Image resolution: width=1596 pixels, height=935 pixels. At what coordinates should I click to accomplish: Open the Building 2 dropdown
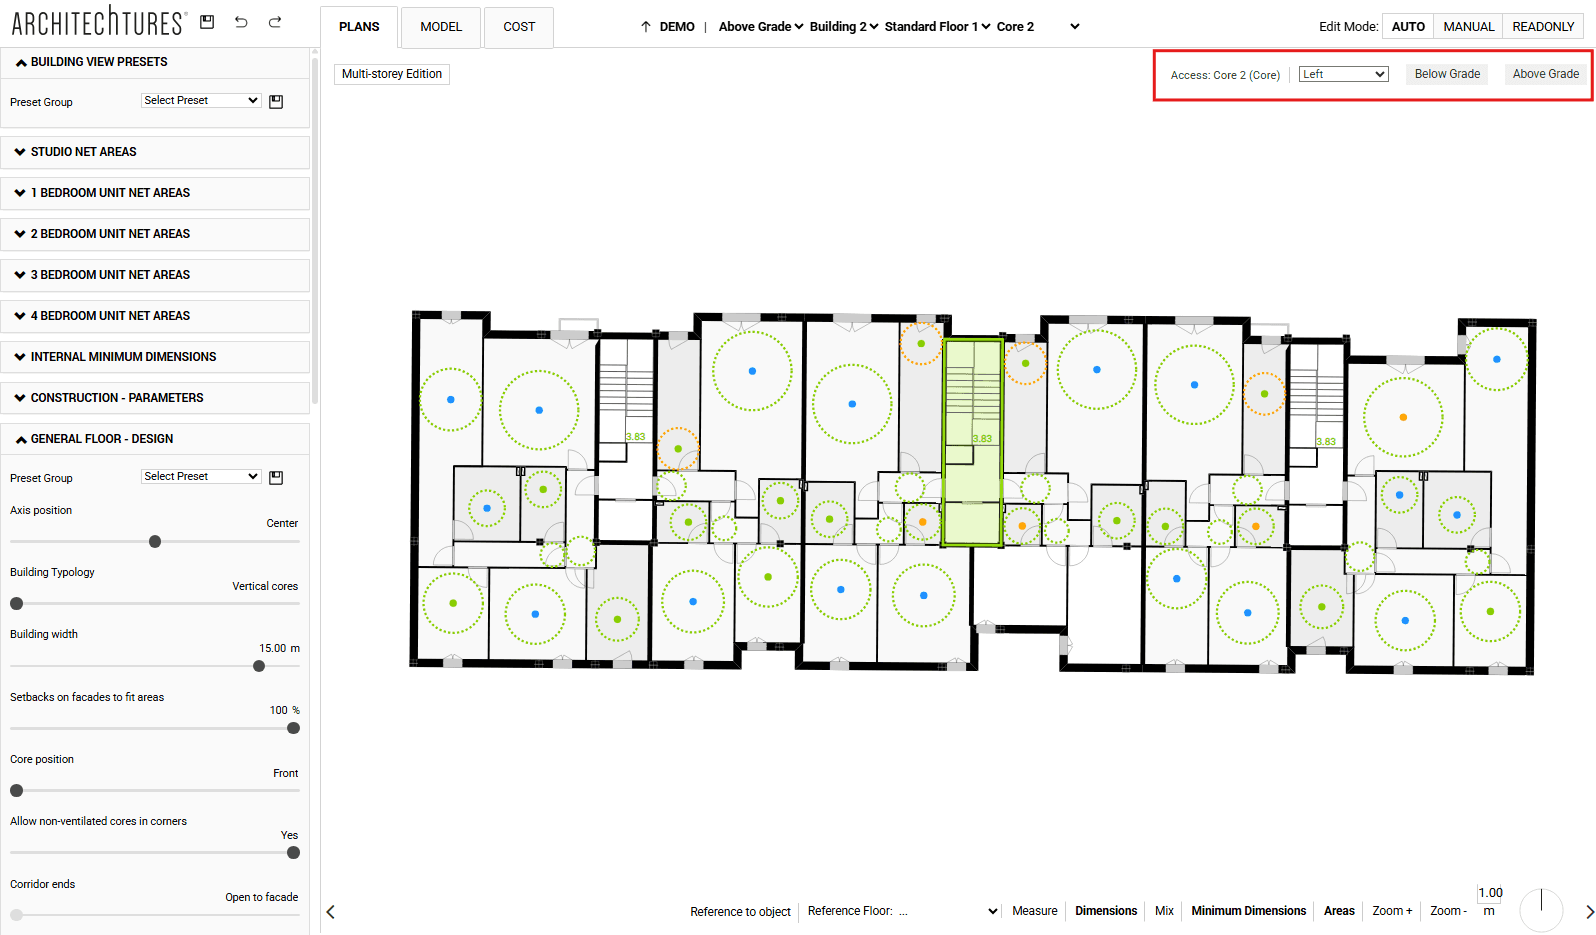click(x=844, y=27)
